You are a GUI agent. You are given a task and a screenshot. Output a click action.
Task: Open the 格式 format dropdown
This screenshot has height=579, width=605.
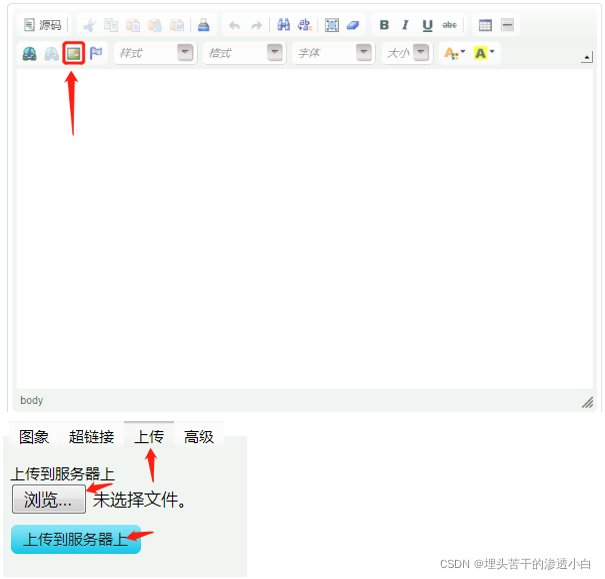pyautogui.click(x=245, y=53)
